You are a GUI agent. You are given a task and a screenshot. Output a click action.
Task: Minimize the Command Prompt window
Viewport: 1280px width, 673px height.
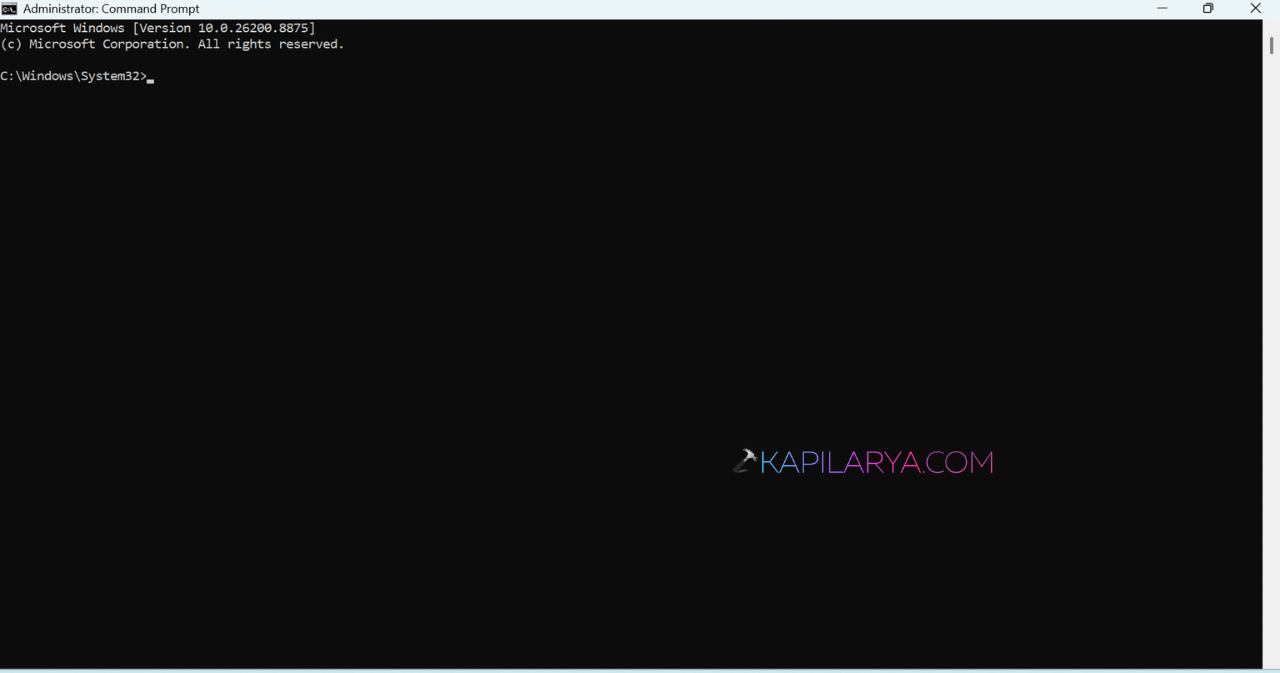pyautogui.click(x=1162, y=9)
